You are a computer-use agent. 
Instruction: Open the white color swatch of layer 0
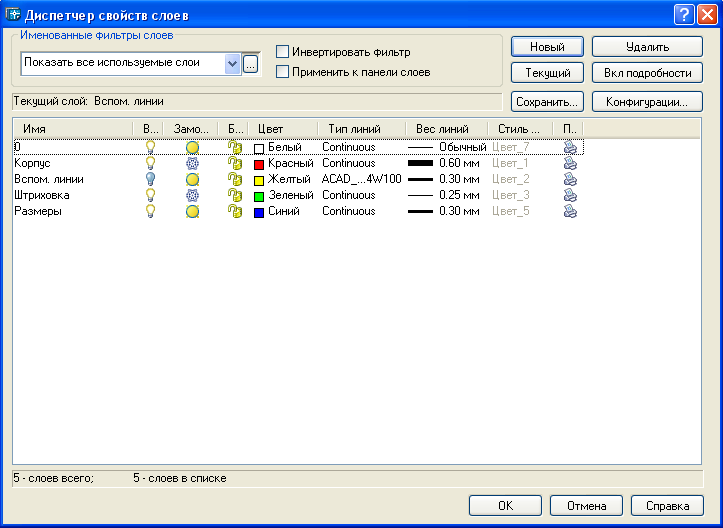click(x=259, y=148)
